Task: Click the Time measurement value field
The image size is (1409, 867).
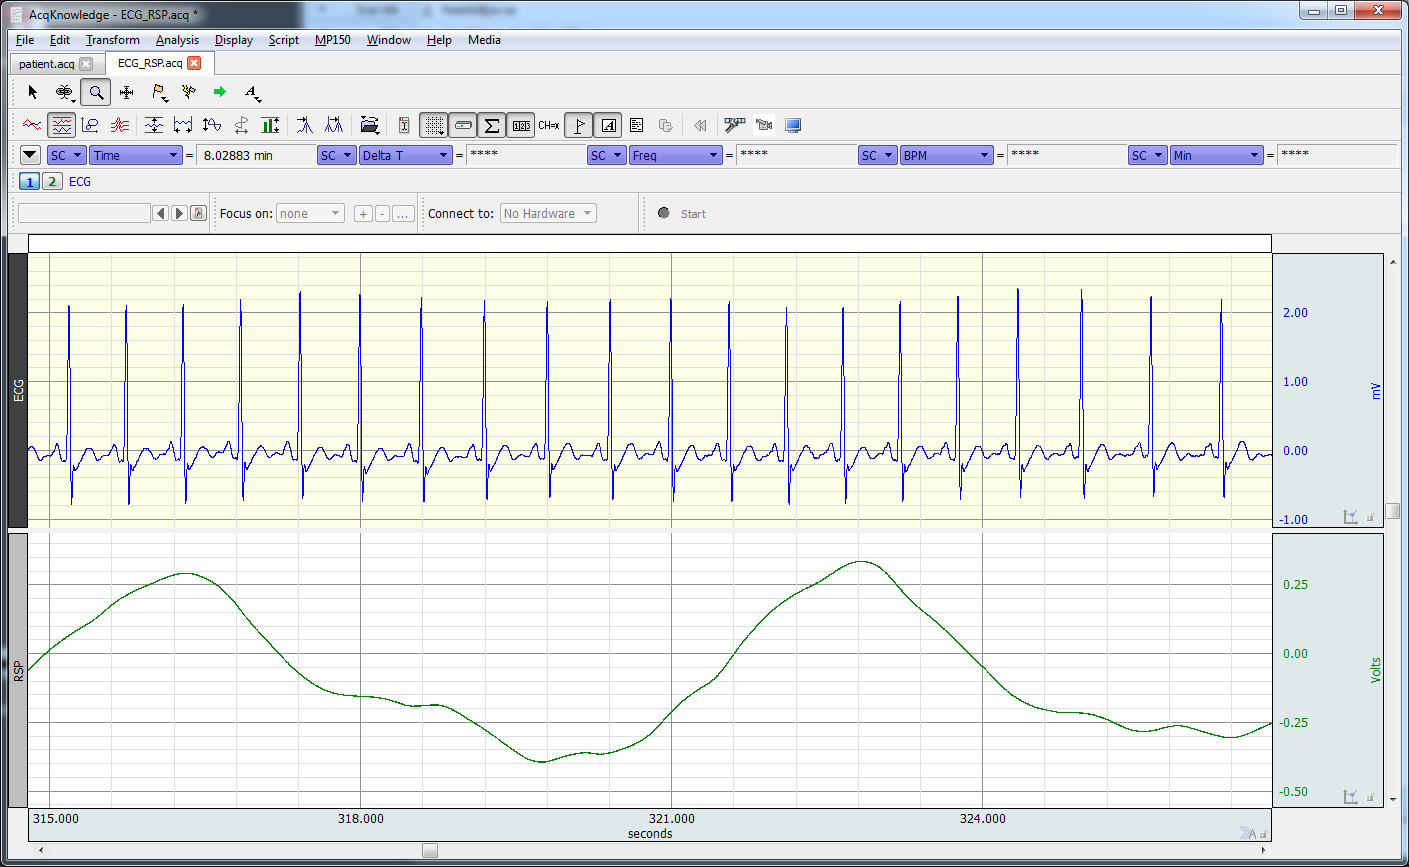Action: (256, 155)
